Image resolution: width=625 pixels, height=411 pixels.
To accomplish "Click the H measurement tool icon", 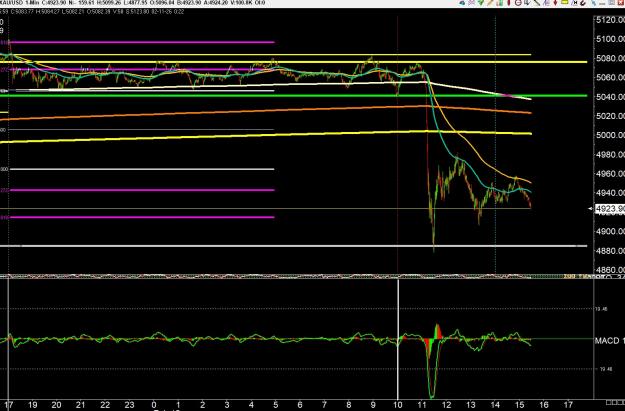I will click(574, 2).
